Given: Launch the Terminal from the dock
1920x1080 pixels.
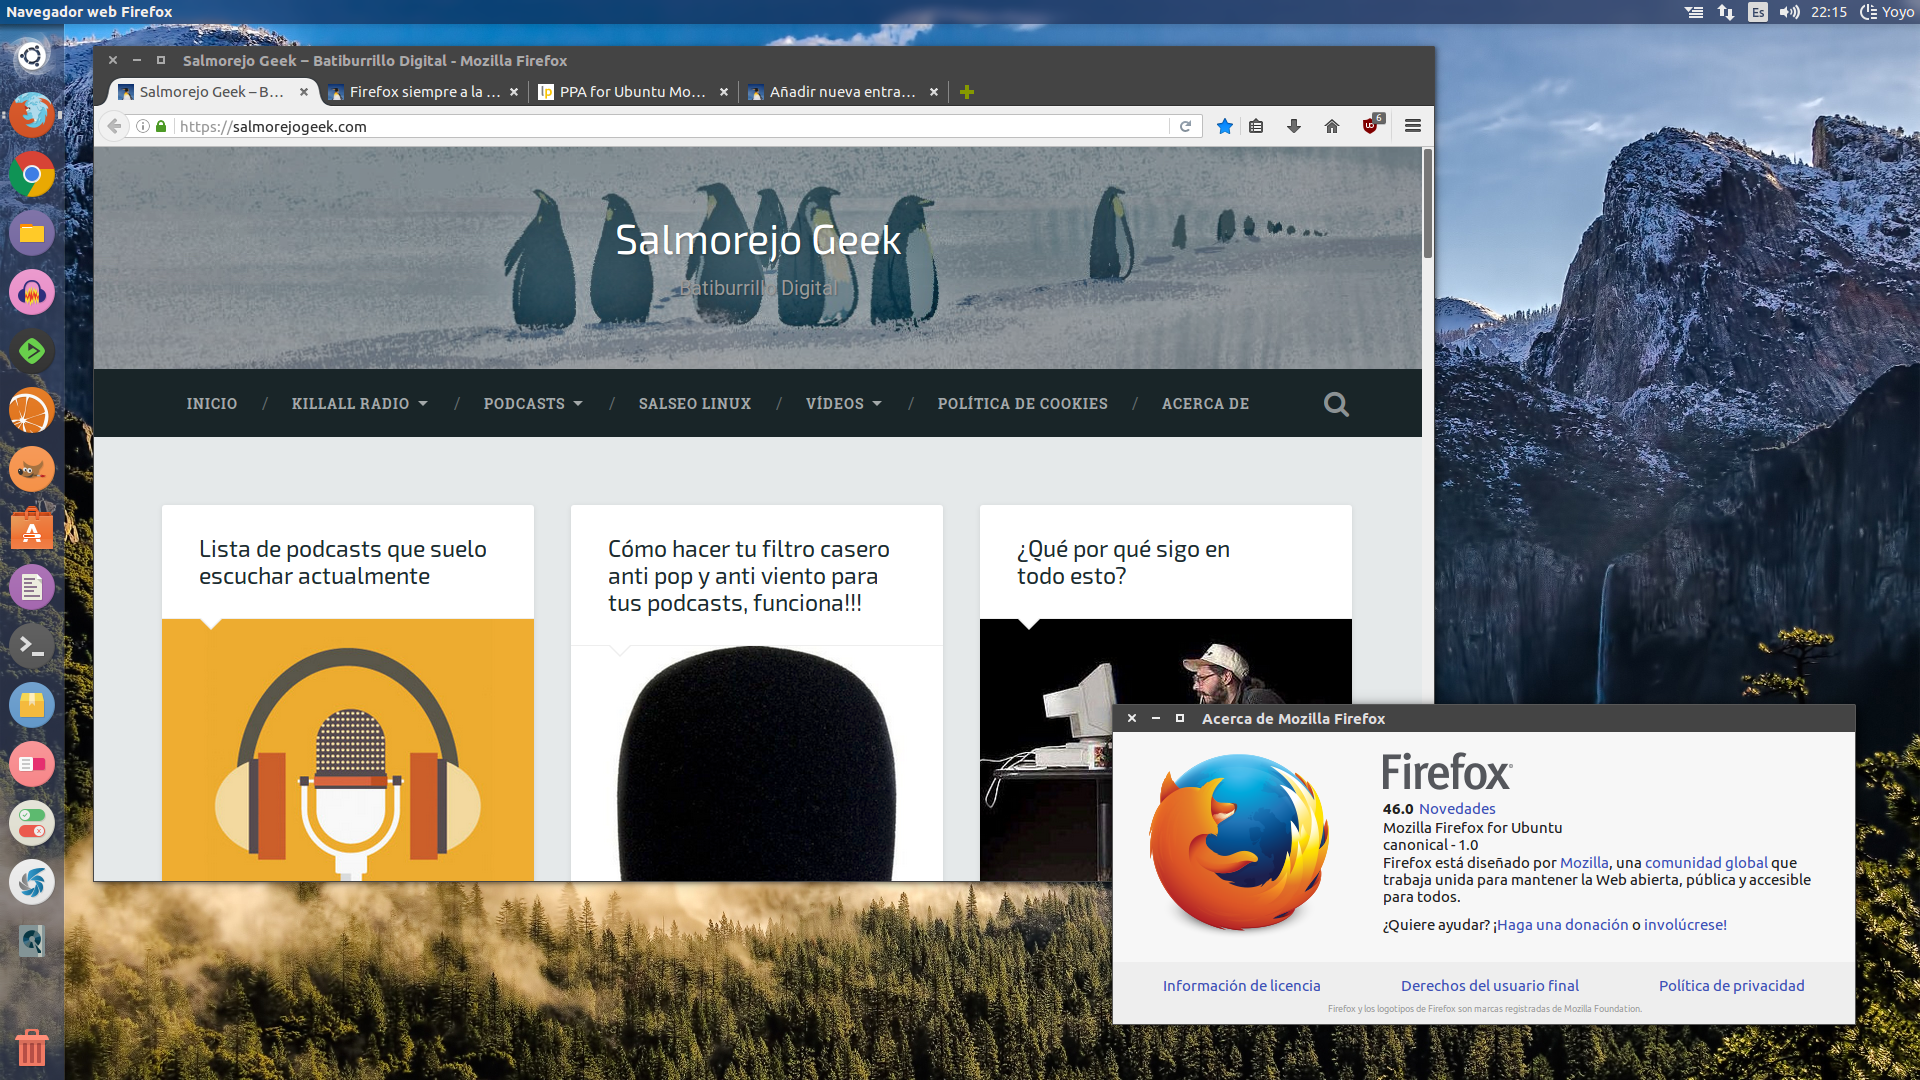Looking at the screenshot, I should pos(32,646).
